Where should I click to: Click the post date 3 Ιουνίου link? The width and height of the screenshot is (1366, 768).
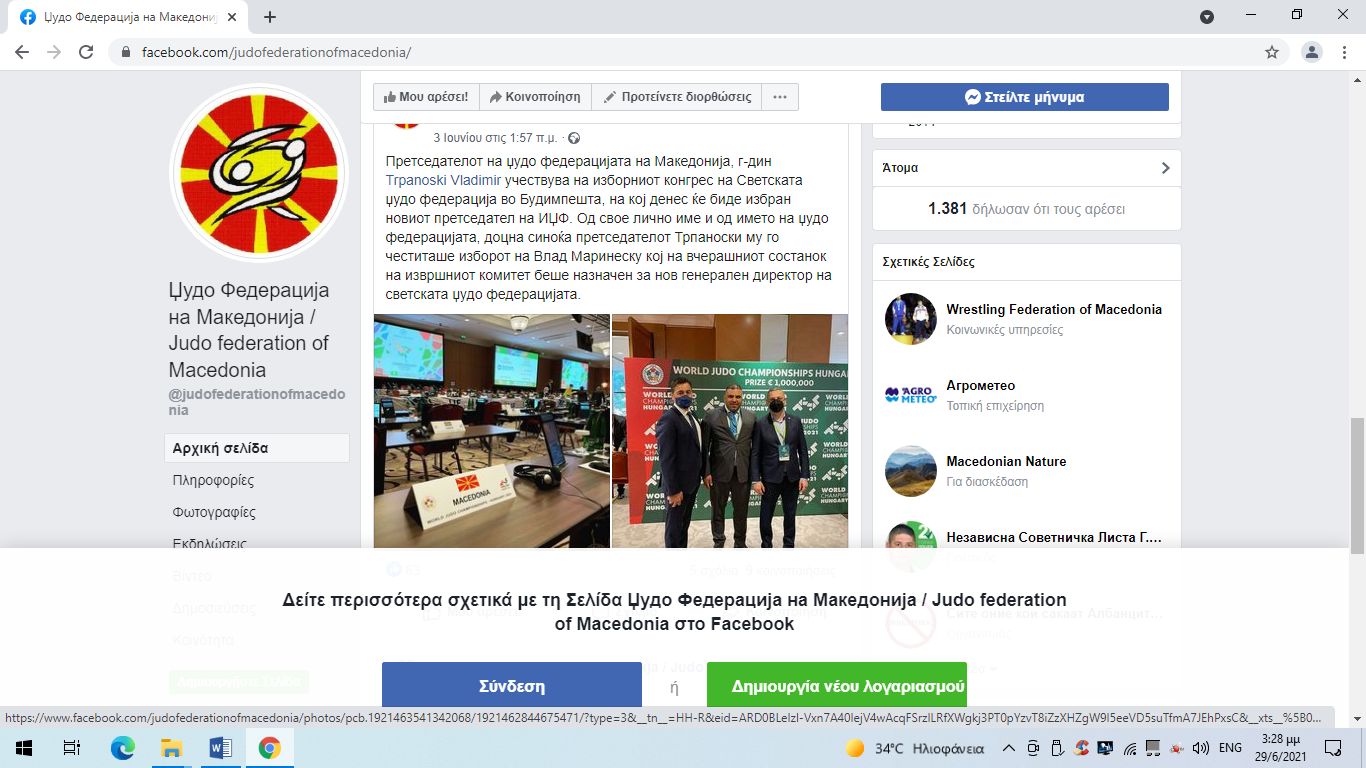tap(495, 138)
